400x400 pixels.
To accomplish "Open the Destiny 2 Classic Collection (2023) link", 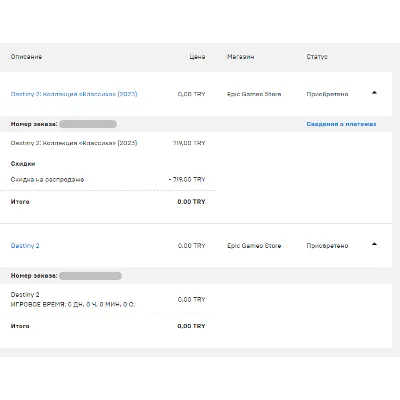I will point(74,94).
